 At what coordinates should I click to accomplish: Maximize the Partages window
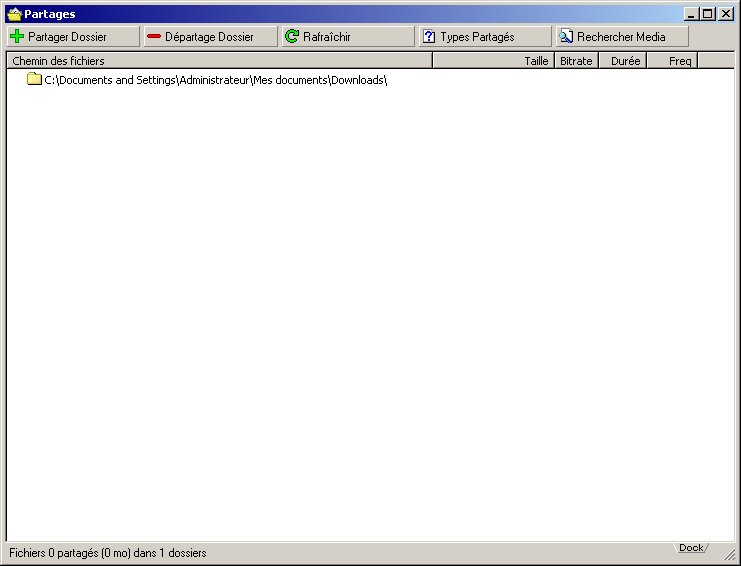coord(708,14)
